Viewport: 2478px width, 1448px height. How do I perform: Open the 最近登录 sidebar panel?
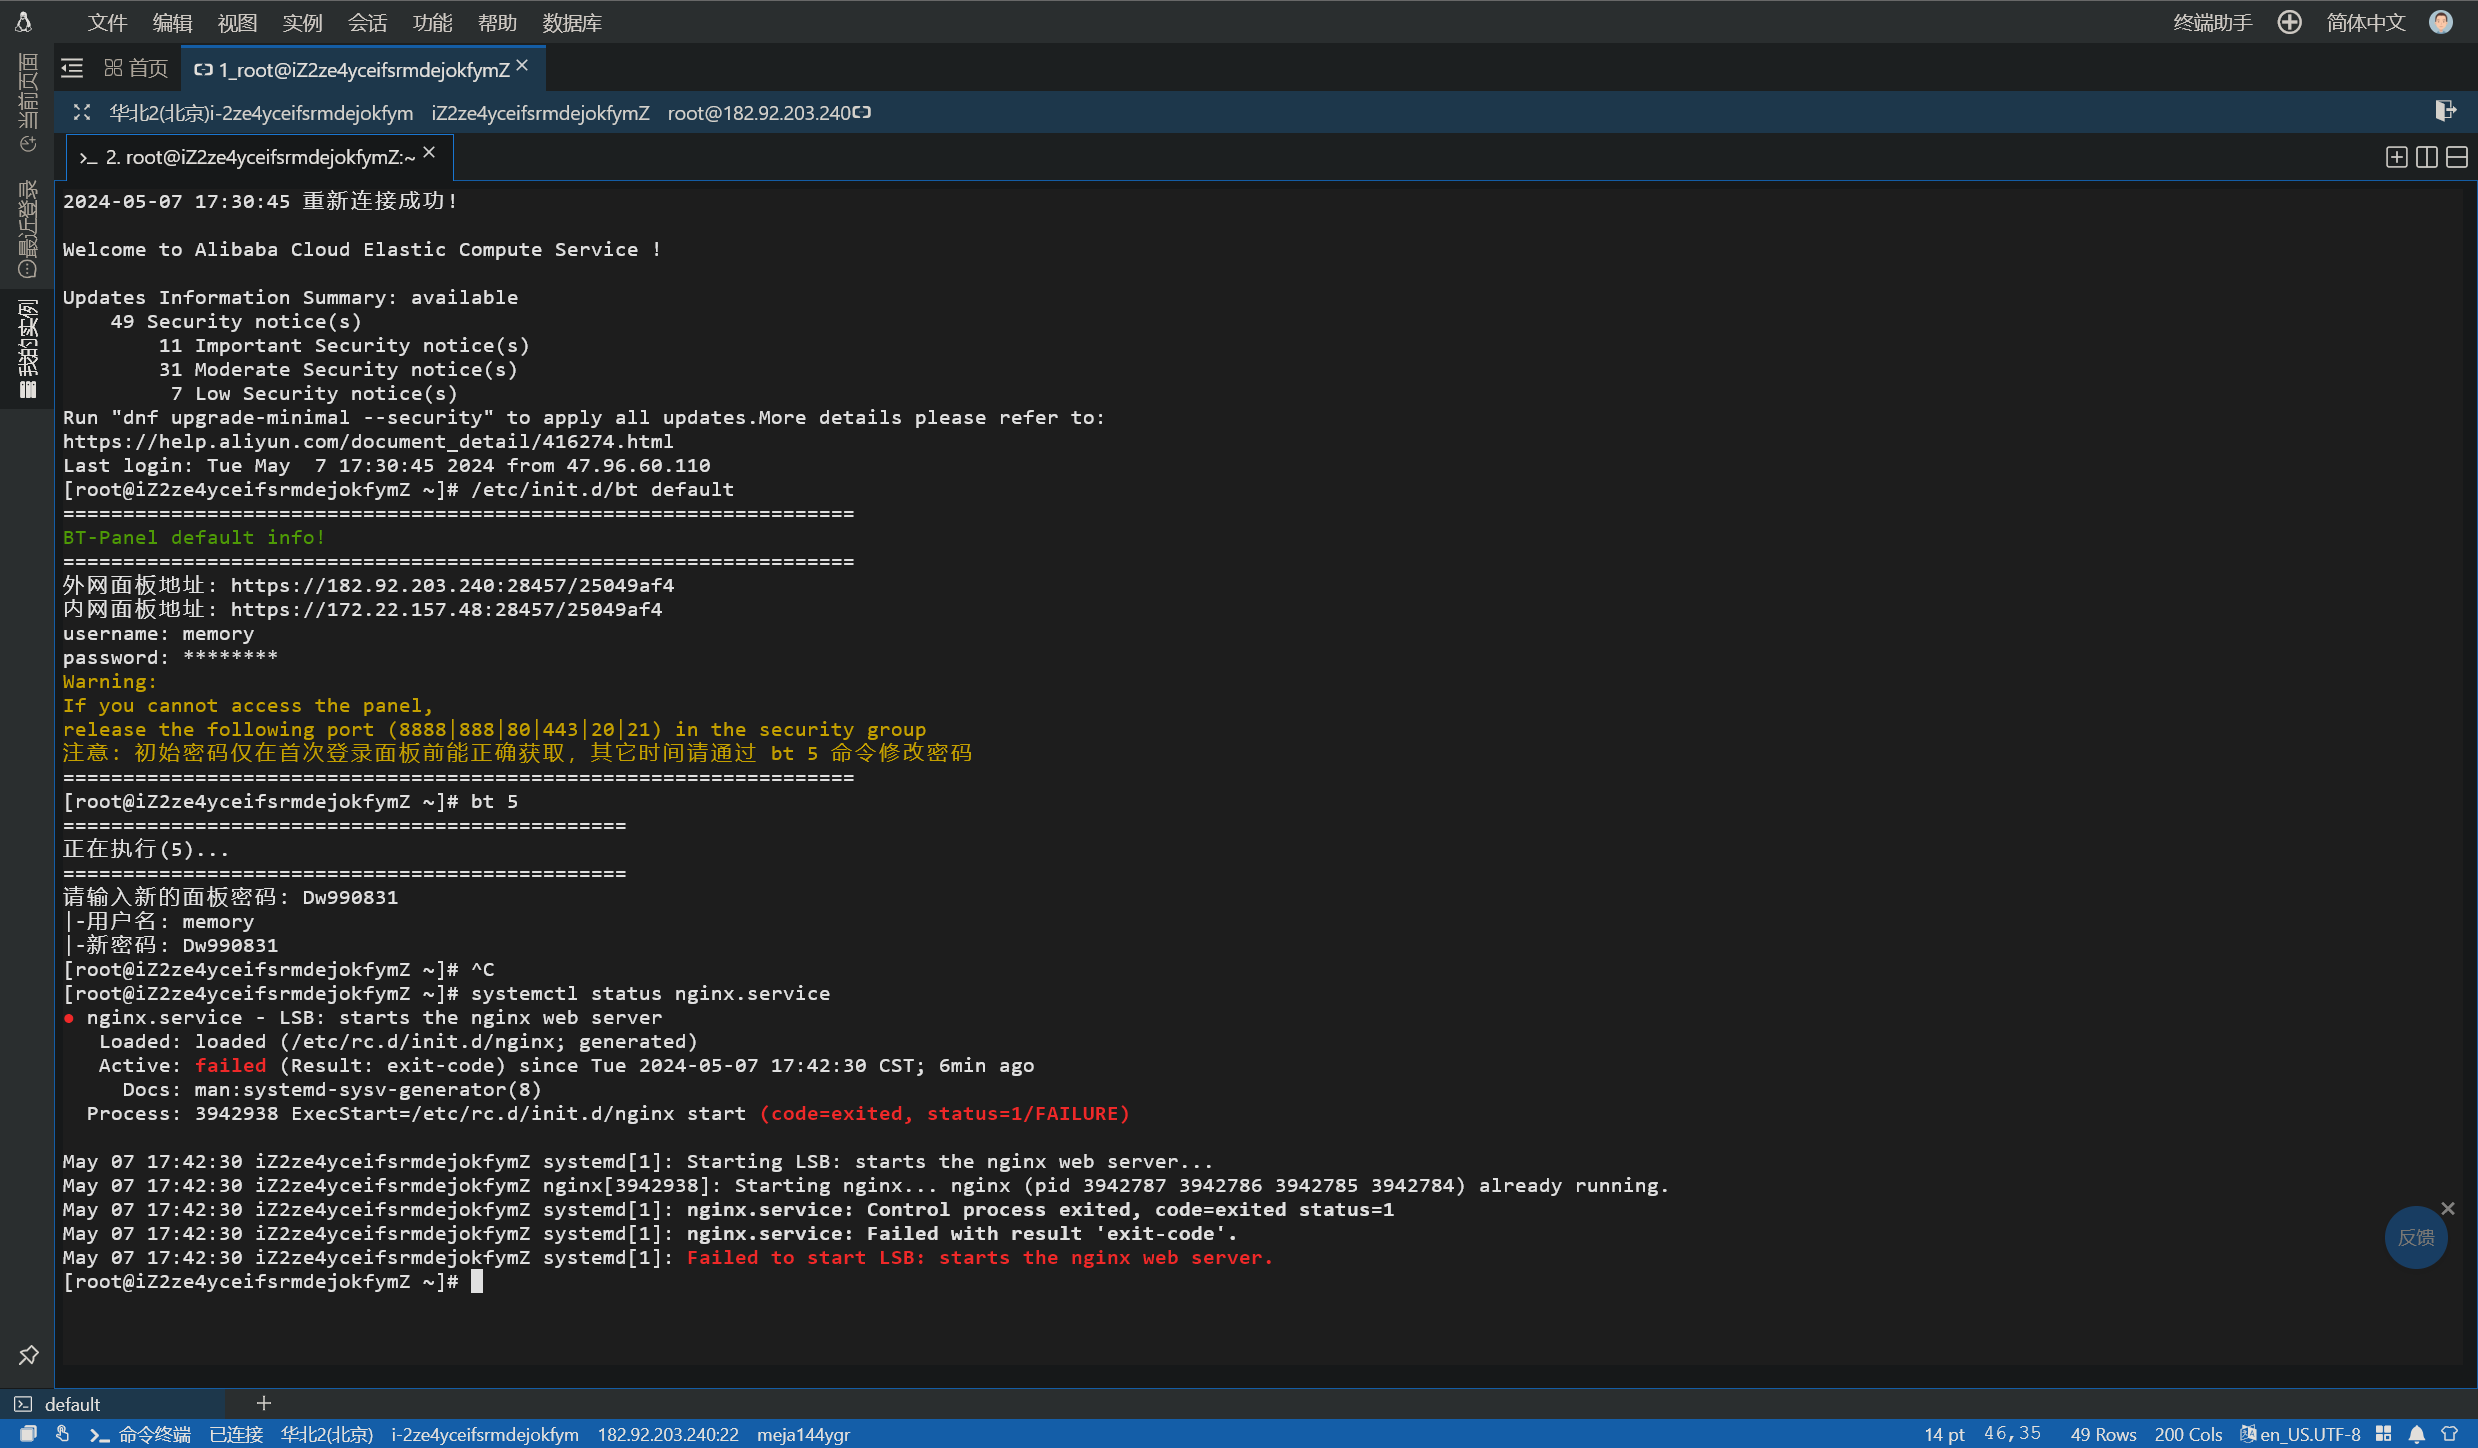pyautogui.click(x=27, y=229)
